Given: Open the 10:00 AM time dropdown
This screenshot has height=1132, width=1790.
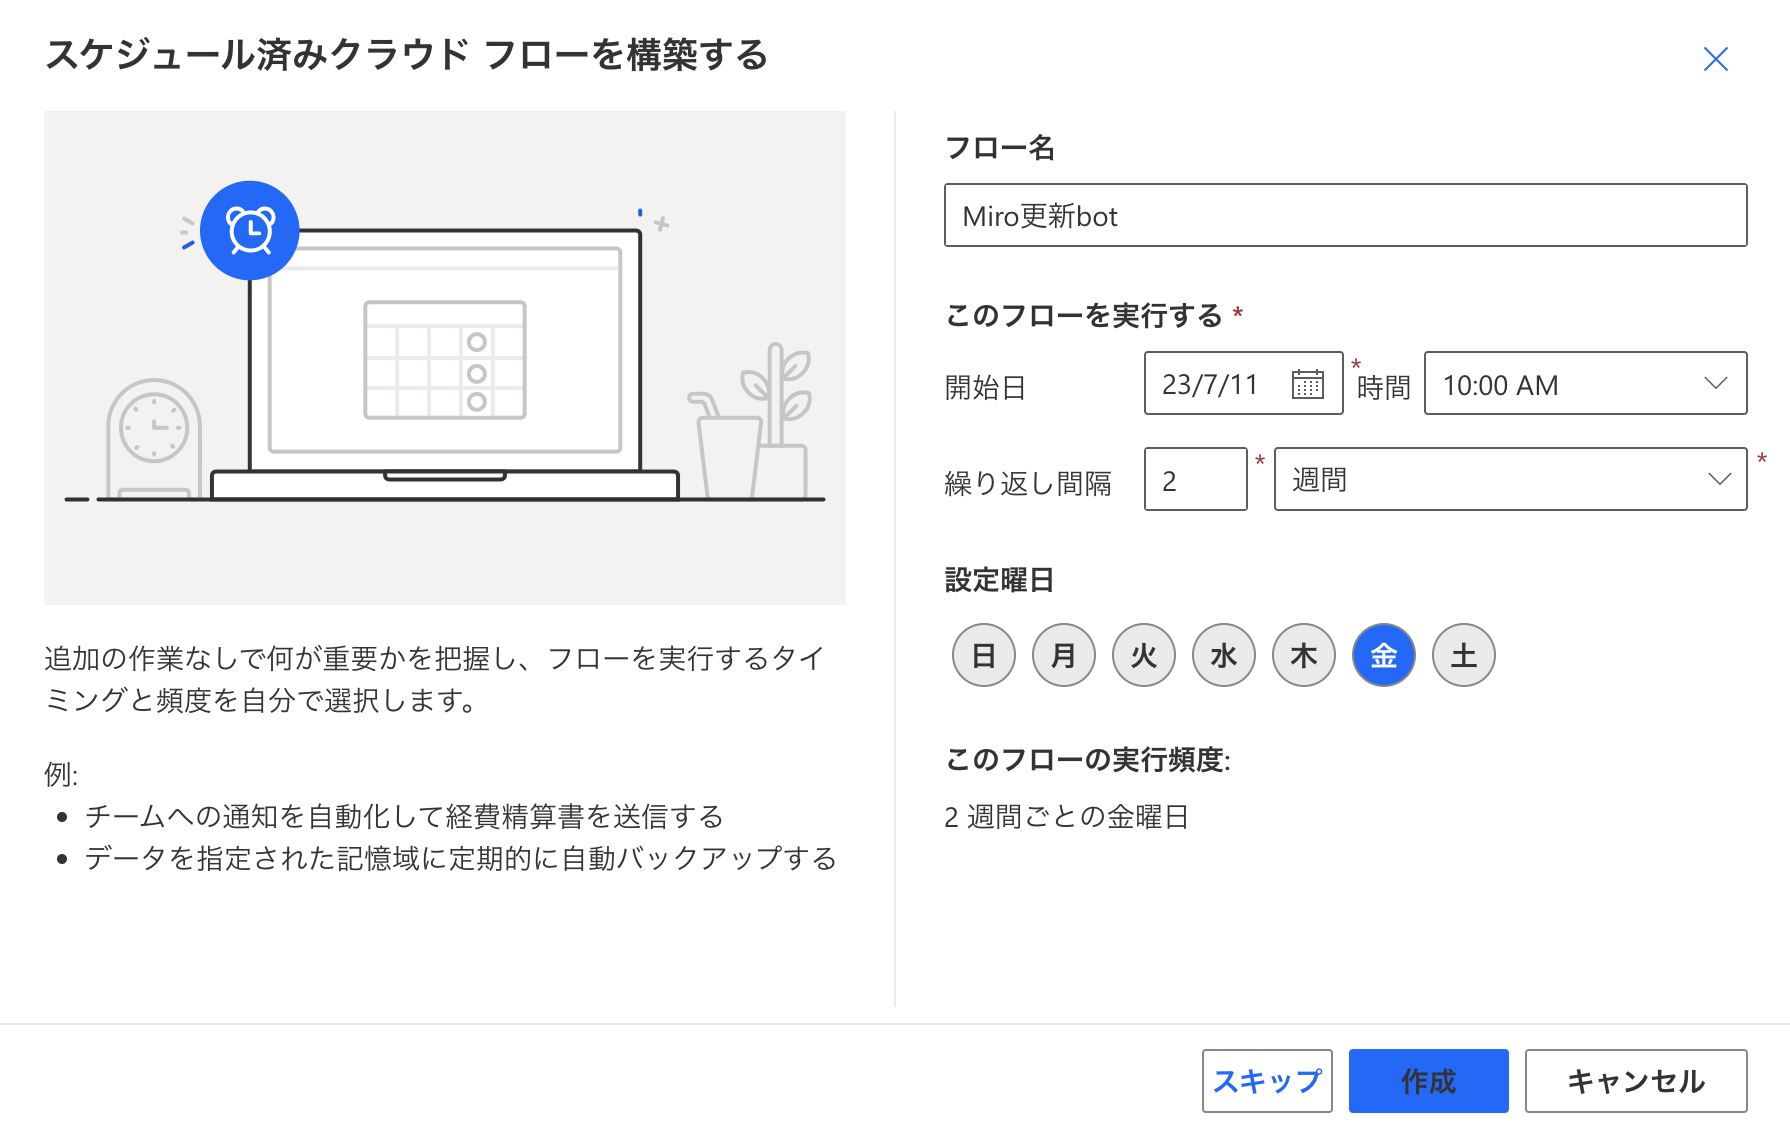Looking at the screenshot, I should [x=1585, y=383].
